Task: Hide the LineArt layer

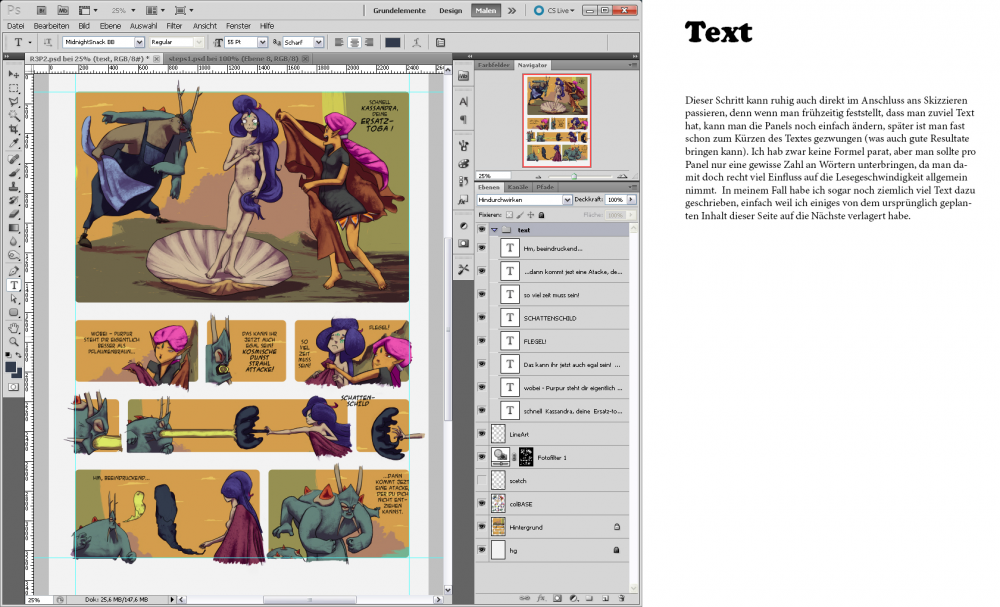Action: coord(482,434)
